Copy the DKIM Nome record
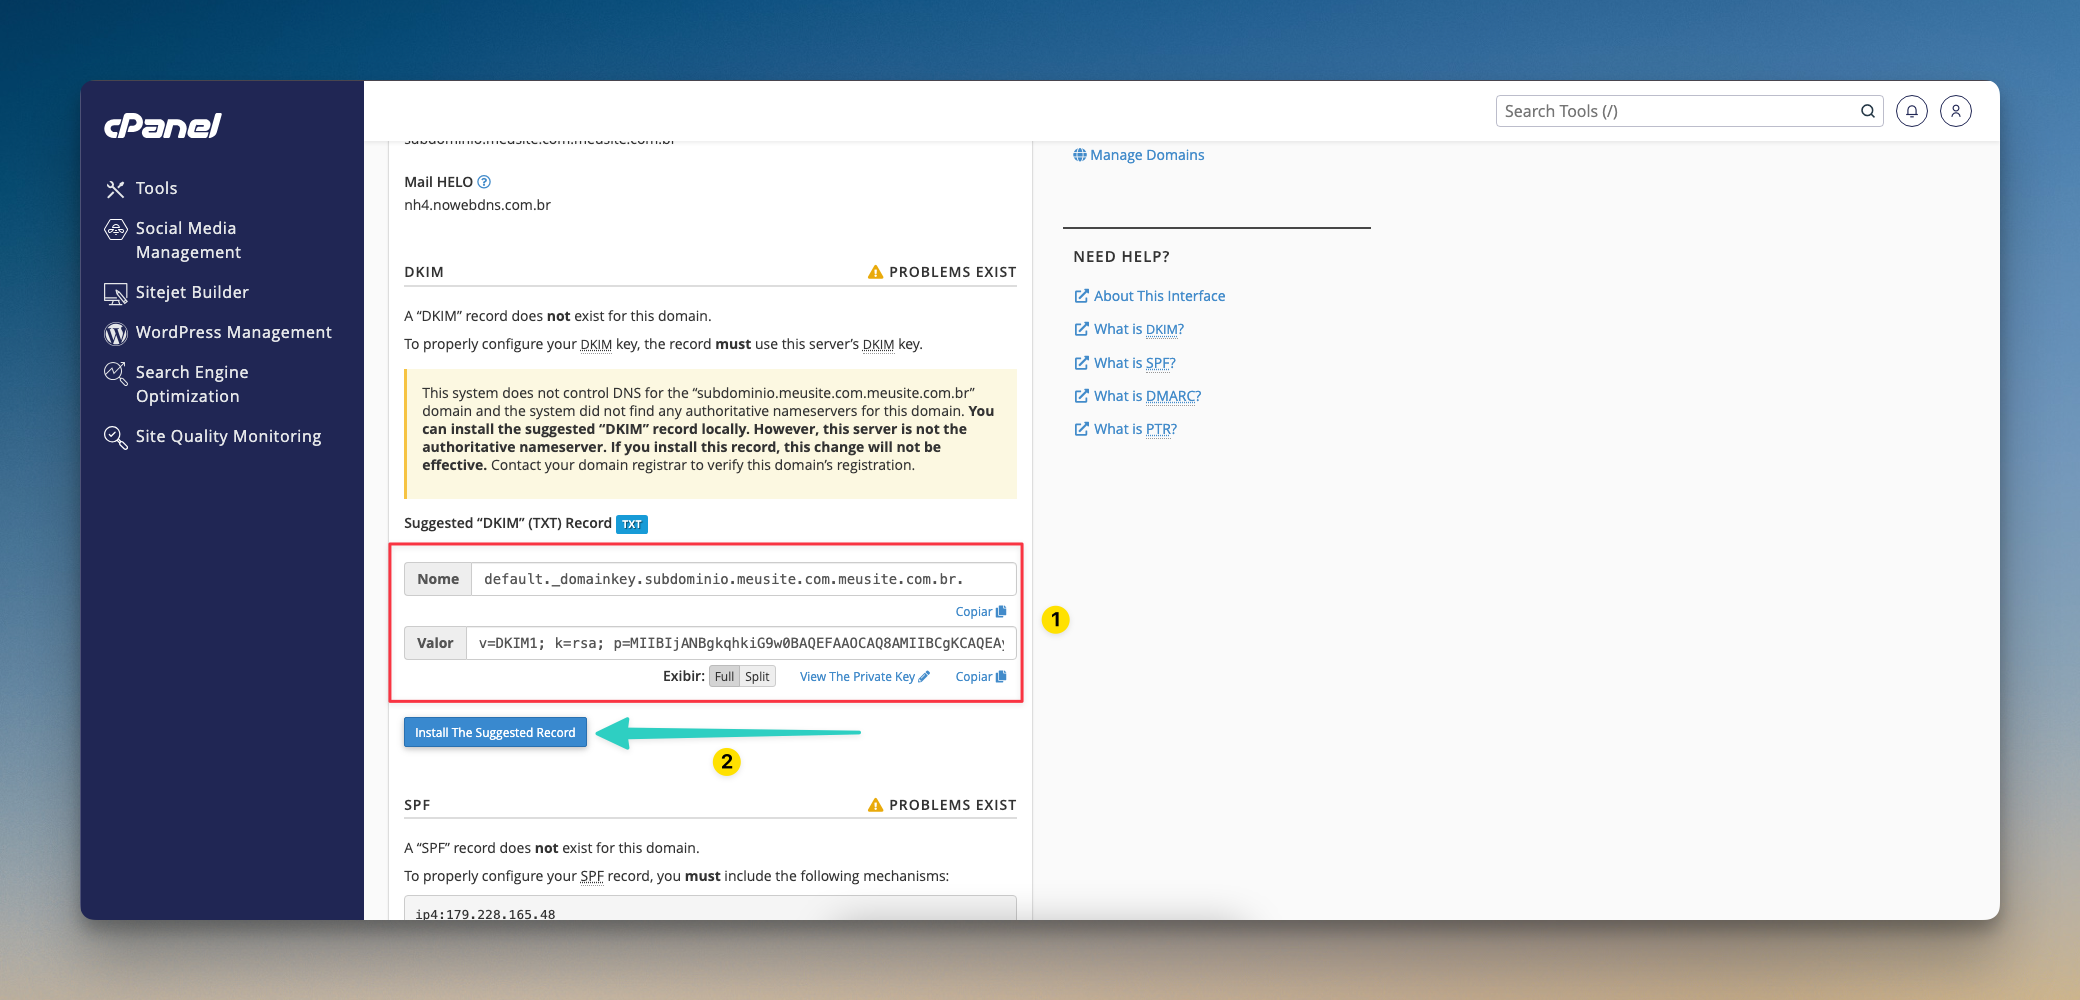The width and height of the screenshot is (2080, 1000). [980, 612]
